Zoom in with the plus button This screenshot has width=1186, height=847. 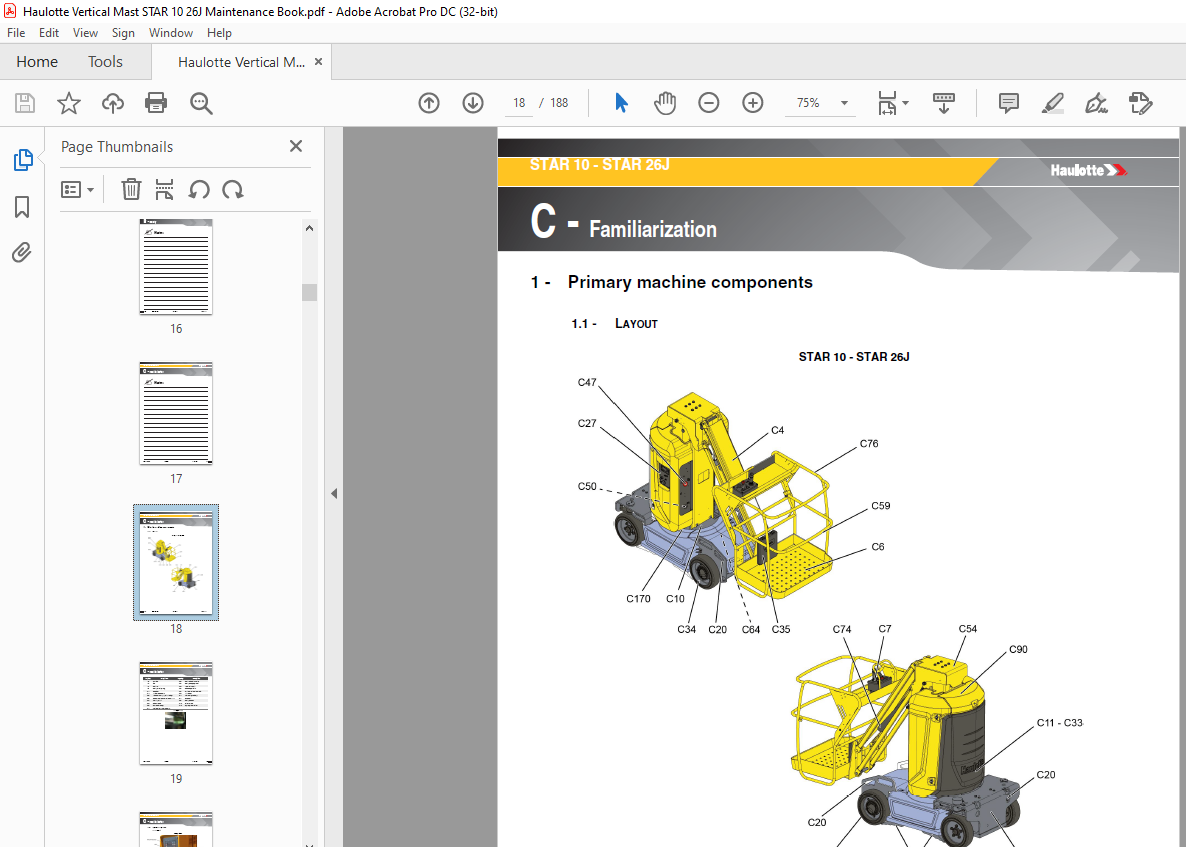(753, 103)
